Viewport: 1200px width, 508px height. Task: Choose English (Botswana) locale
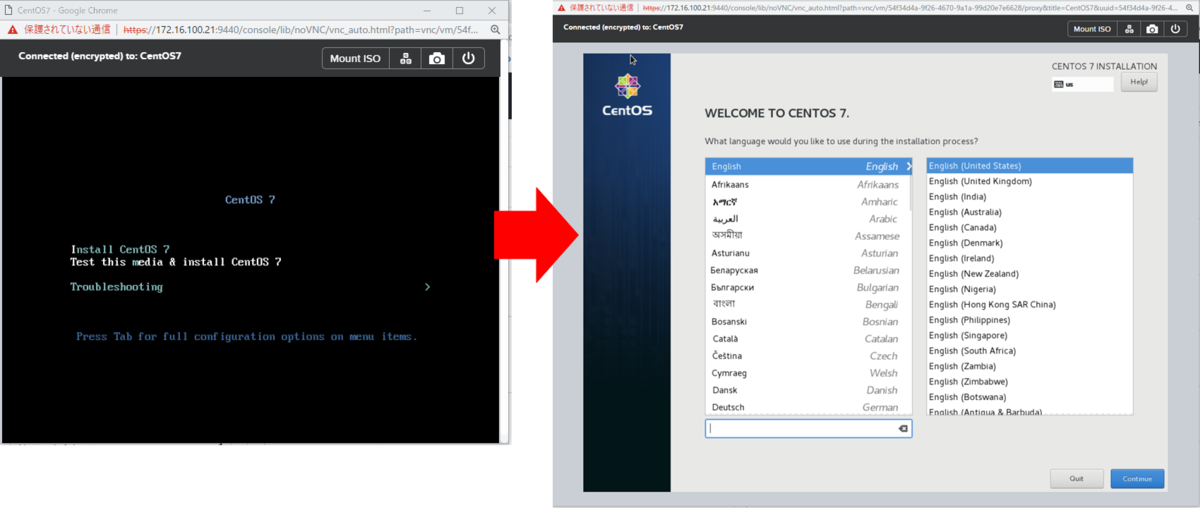click(1029, 397)
